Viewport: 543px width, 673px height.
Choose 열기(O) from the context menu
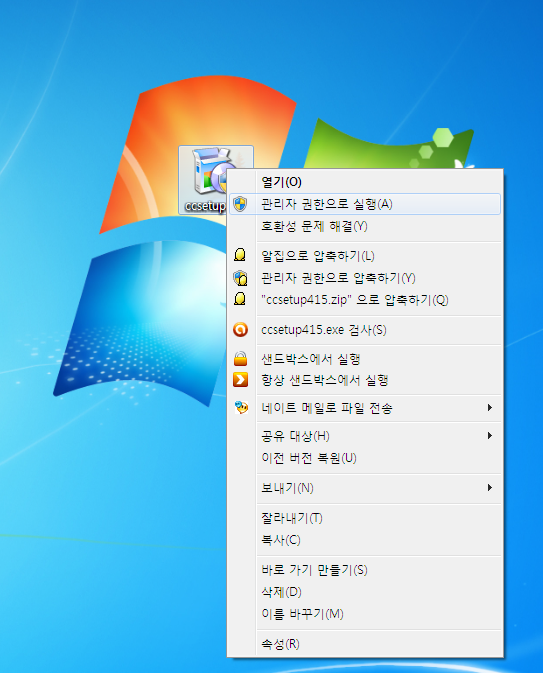click(x=365, y=182)
